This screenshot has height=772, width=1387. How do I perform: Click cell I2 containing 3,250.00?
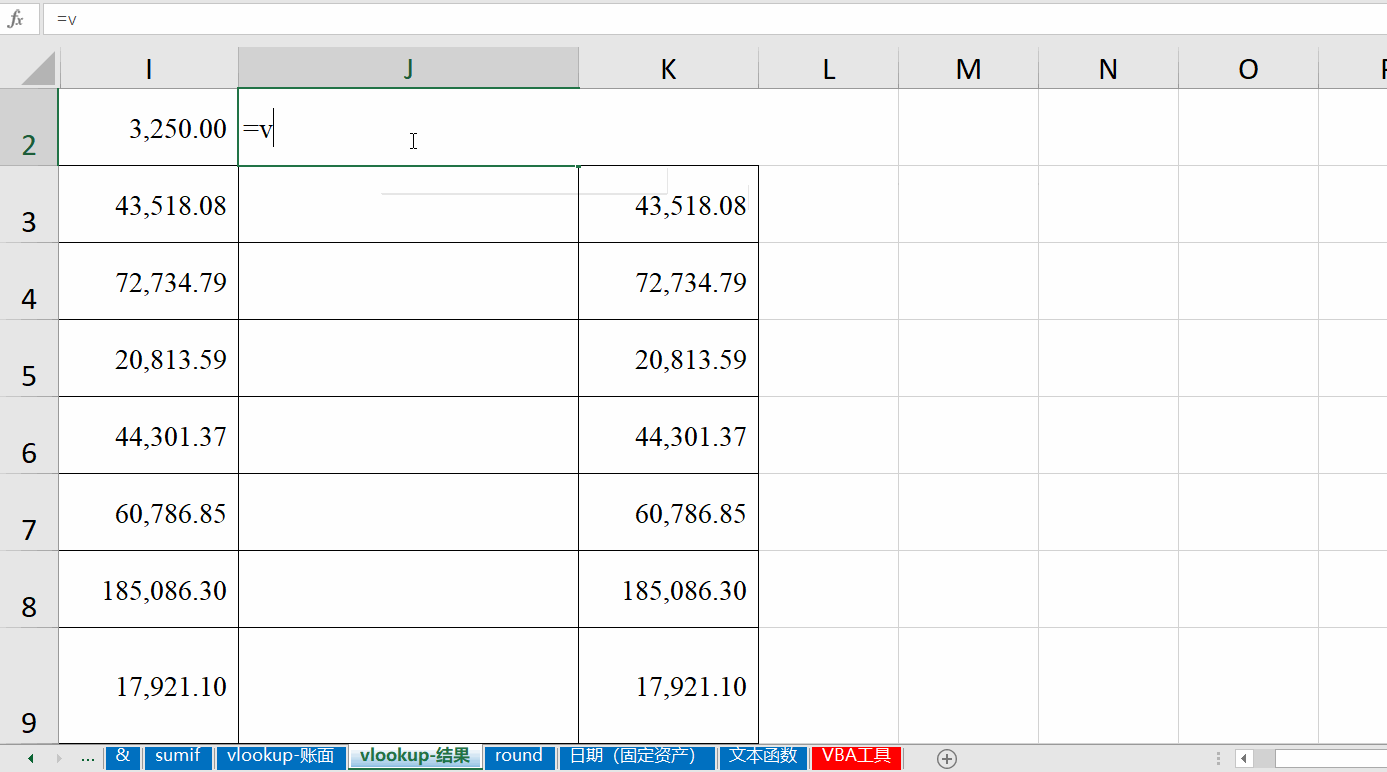click(x=149, y=127)
